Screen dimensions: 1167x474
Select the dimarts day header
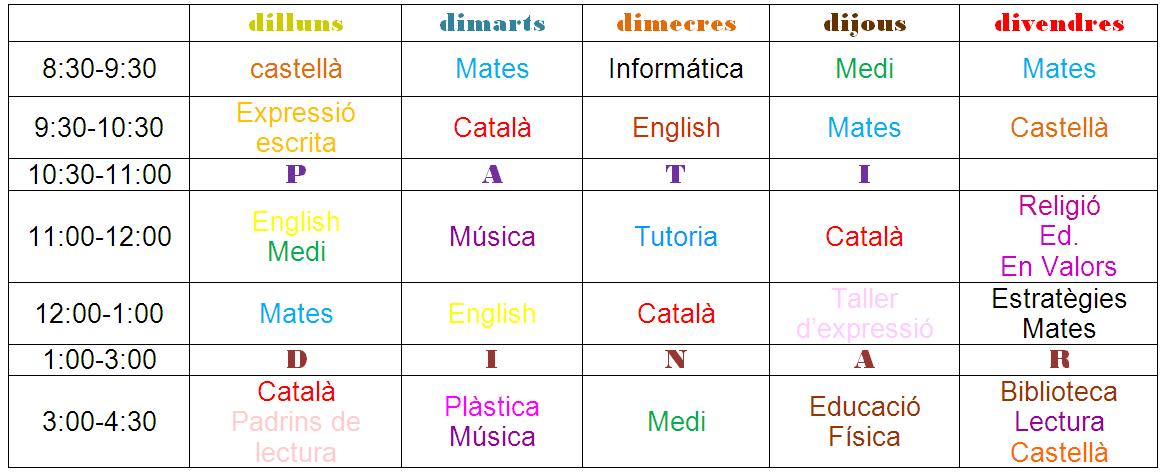[x=492, y=24]
